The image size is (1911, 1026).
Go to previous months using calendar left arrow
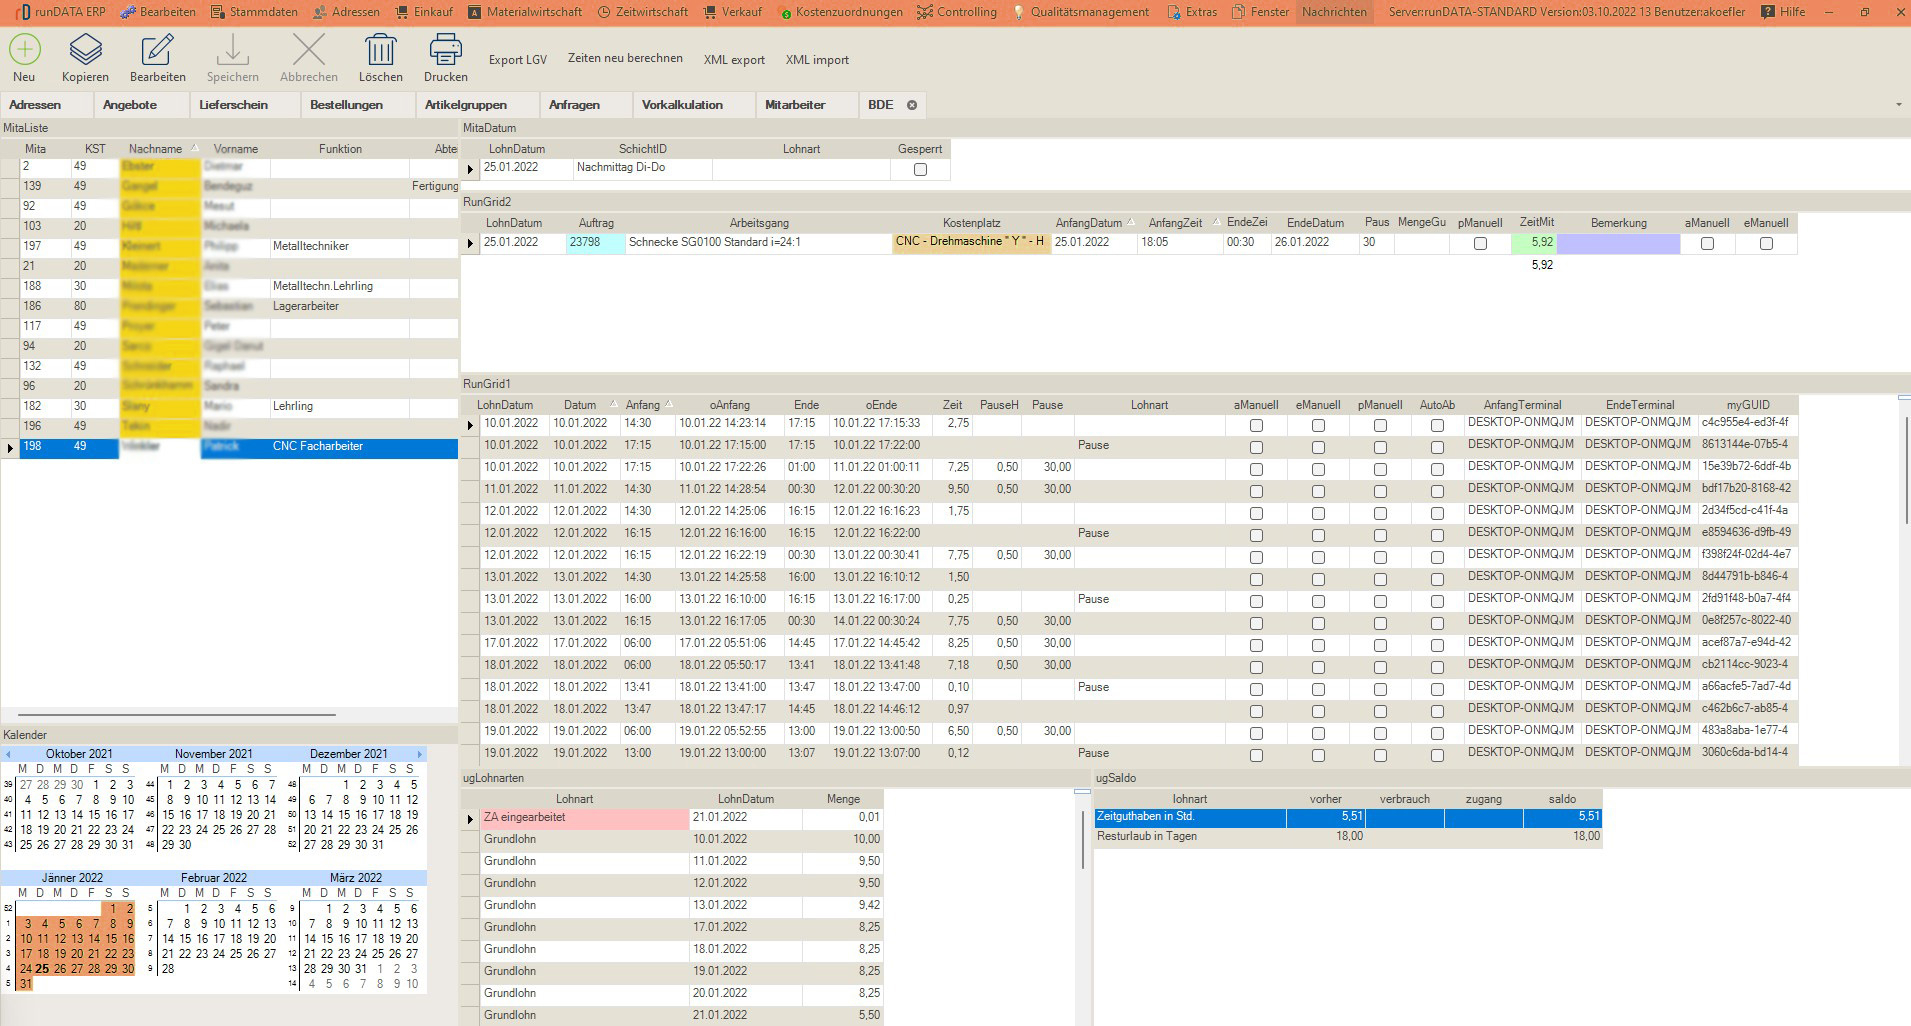click(x=8, y=754)
